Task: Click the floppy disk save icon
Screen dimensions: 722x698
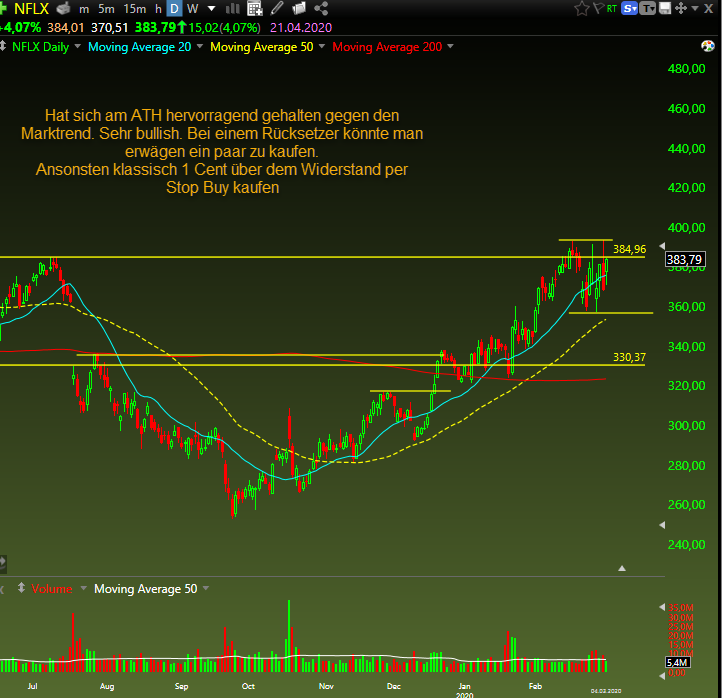Action: pyautogui.click(x=665, y=8)
